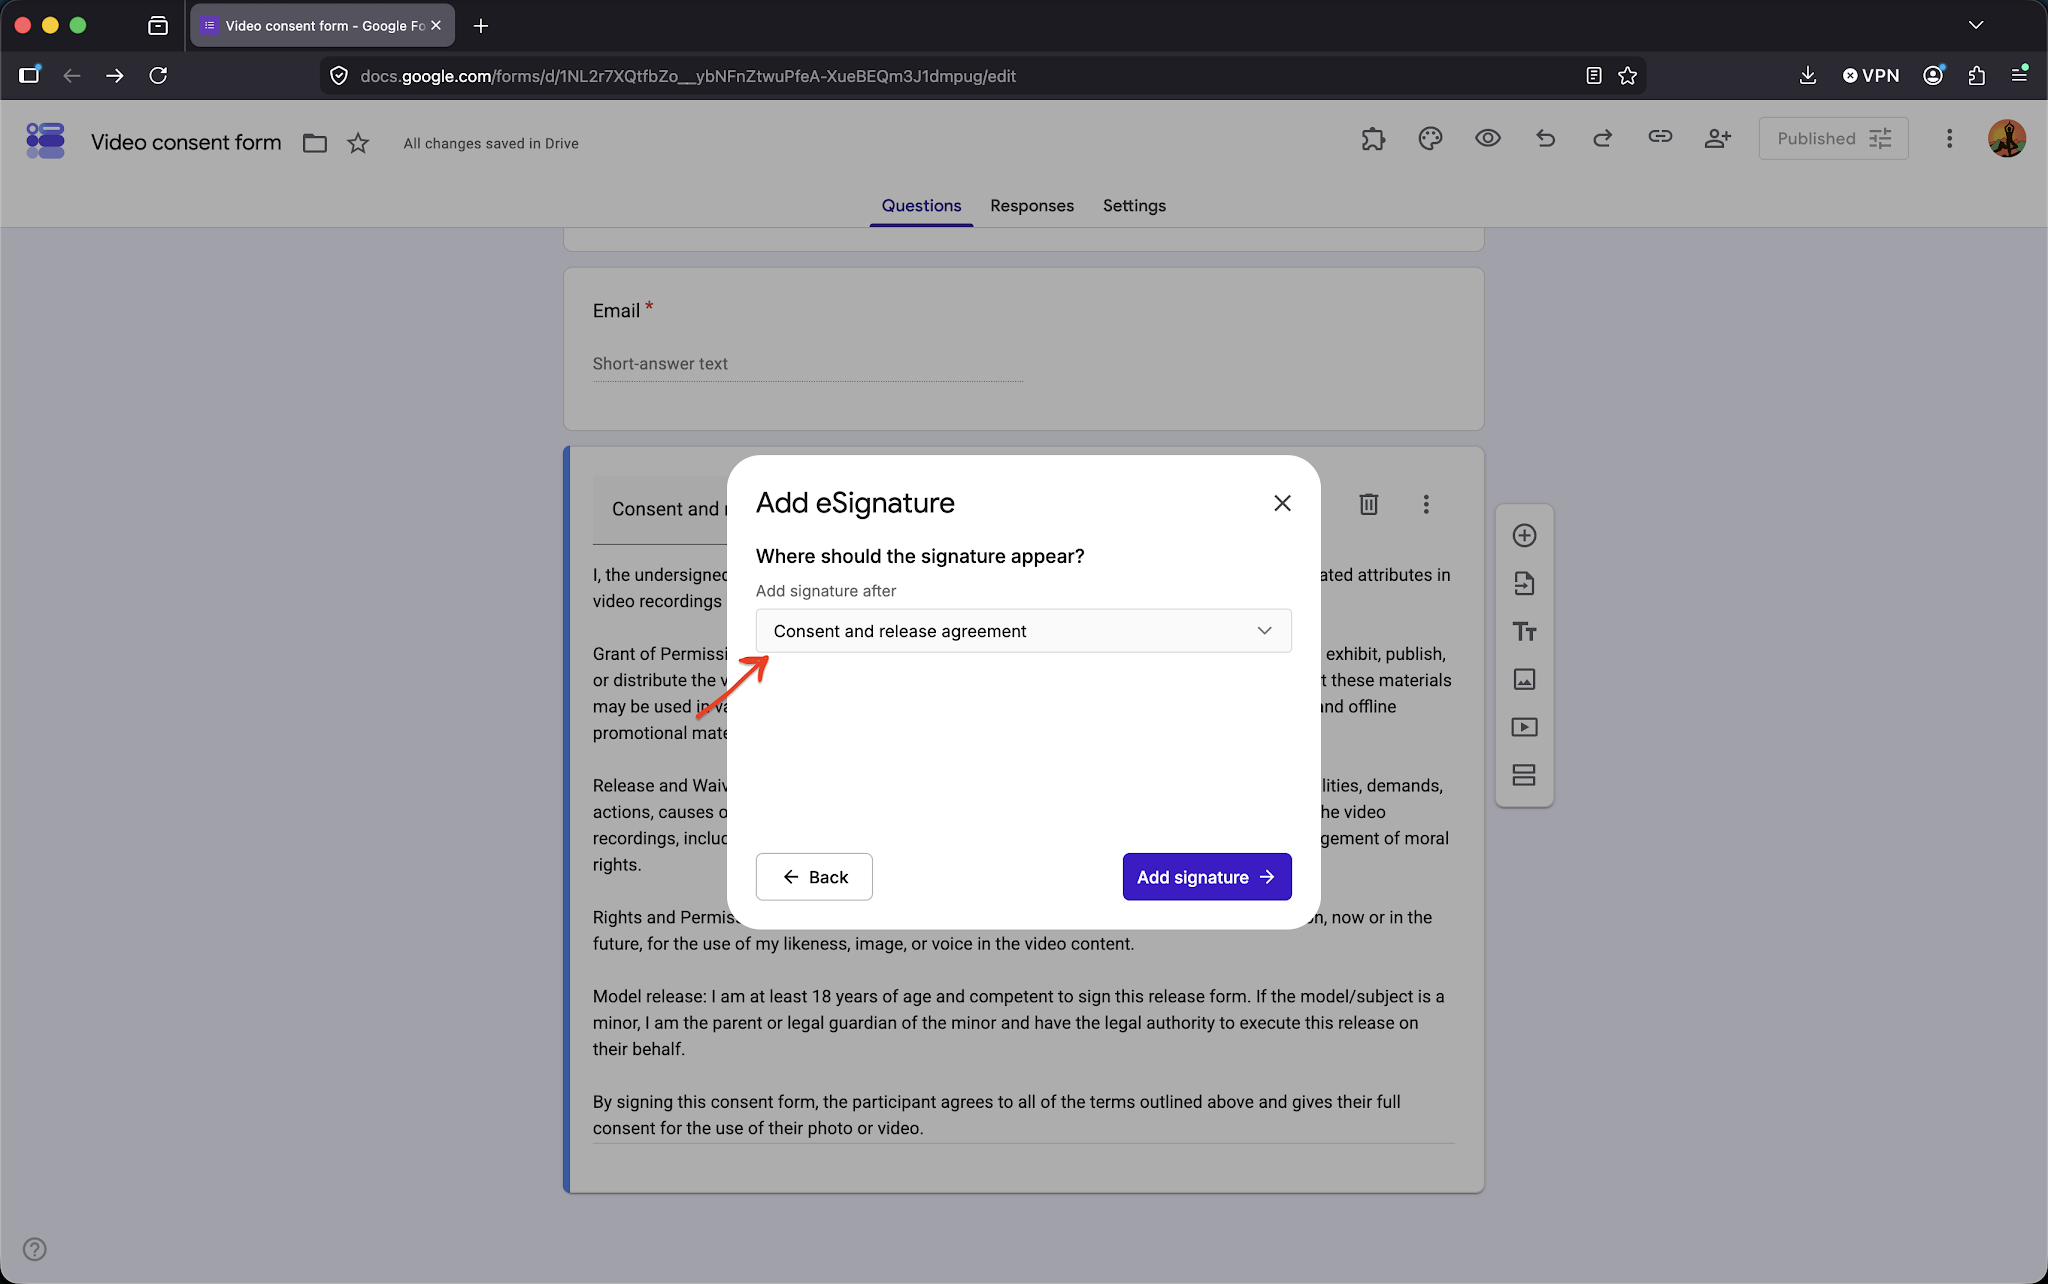Screen dimensions: 2048x1284
Task: Add image from the side toolbar
Action: 1524,679
